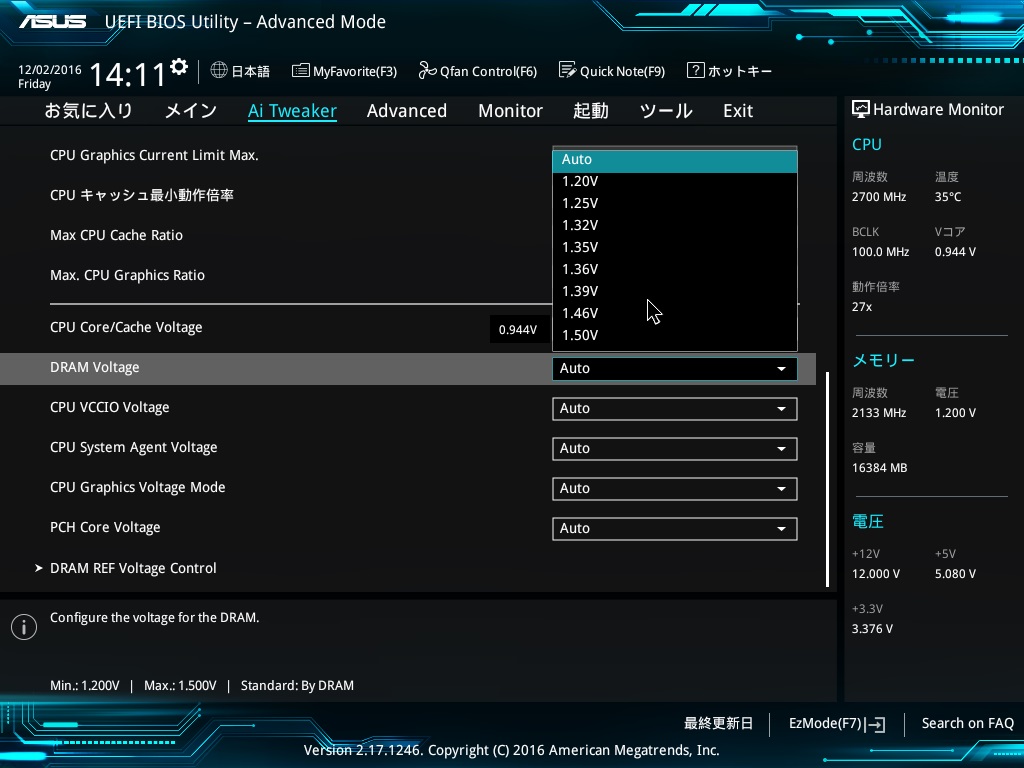
Task: Click the EzMode exit arrow icon
Action: pos(874,724)
